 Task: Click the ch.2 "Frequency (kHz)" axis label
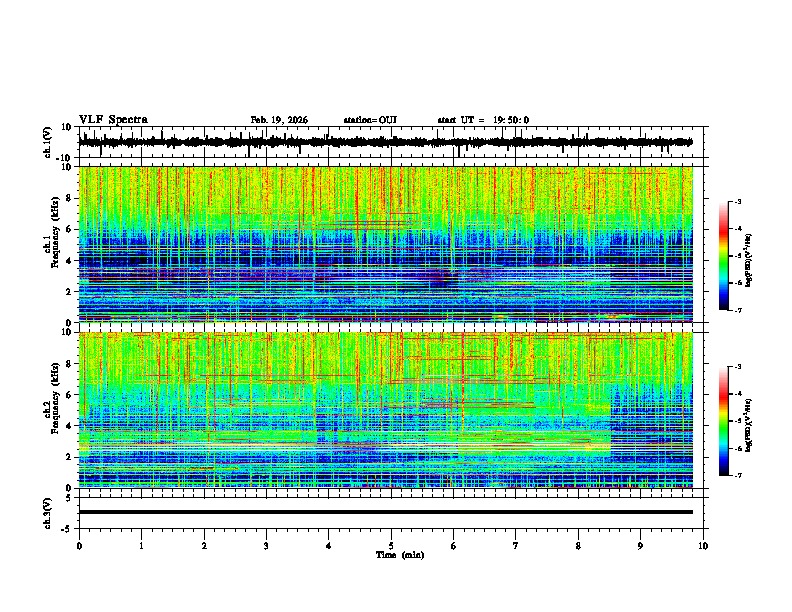coord(55,398)
